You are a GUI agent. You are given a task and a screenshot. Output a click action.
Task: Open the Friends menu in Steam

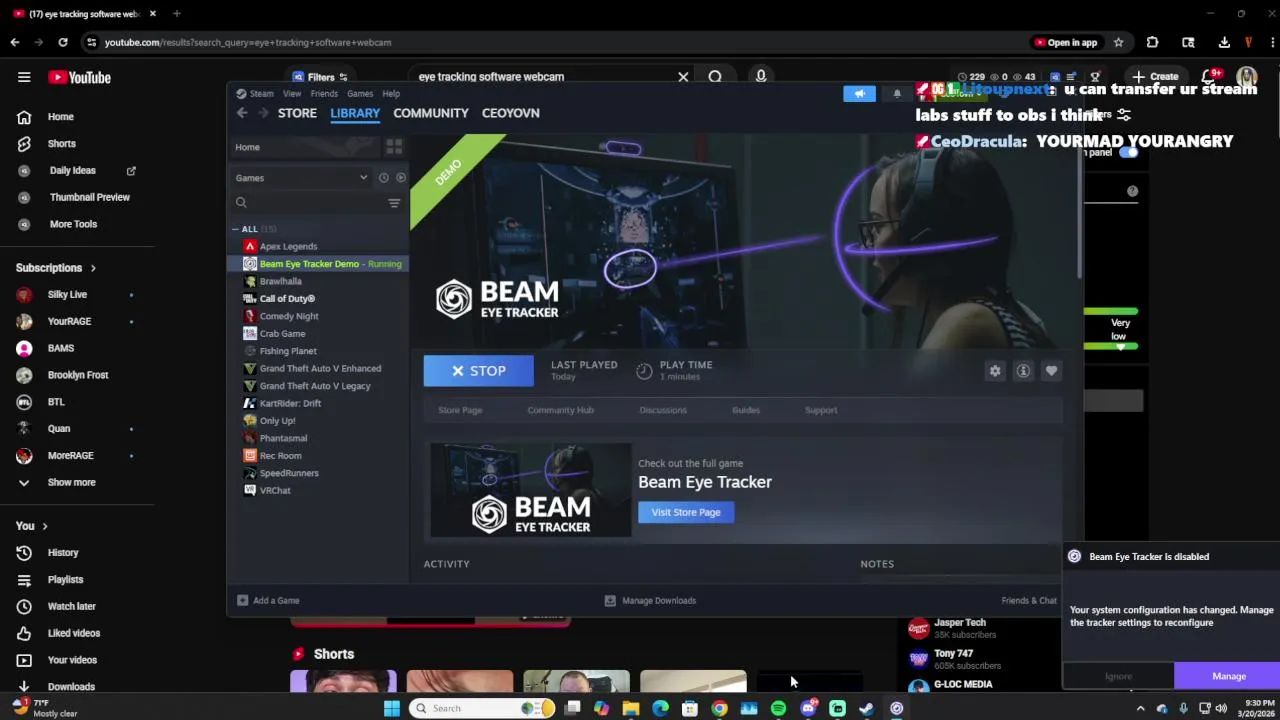[324, 94]
